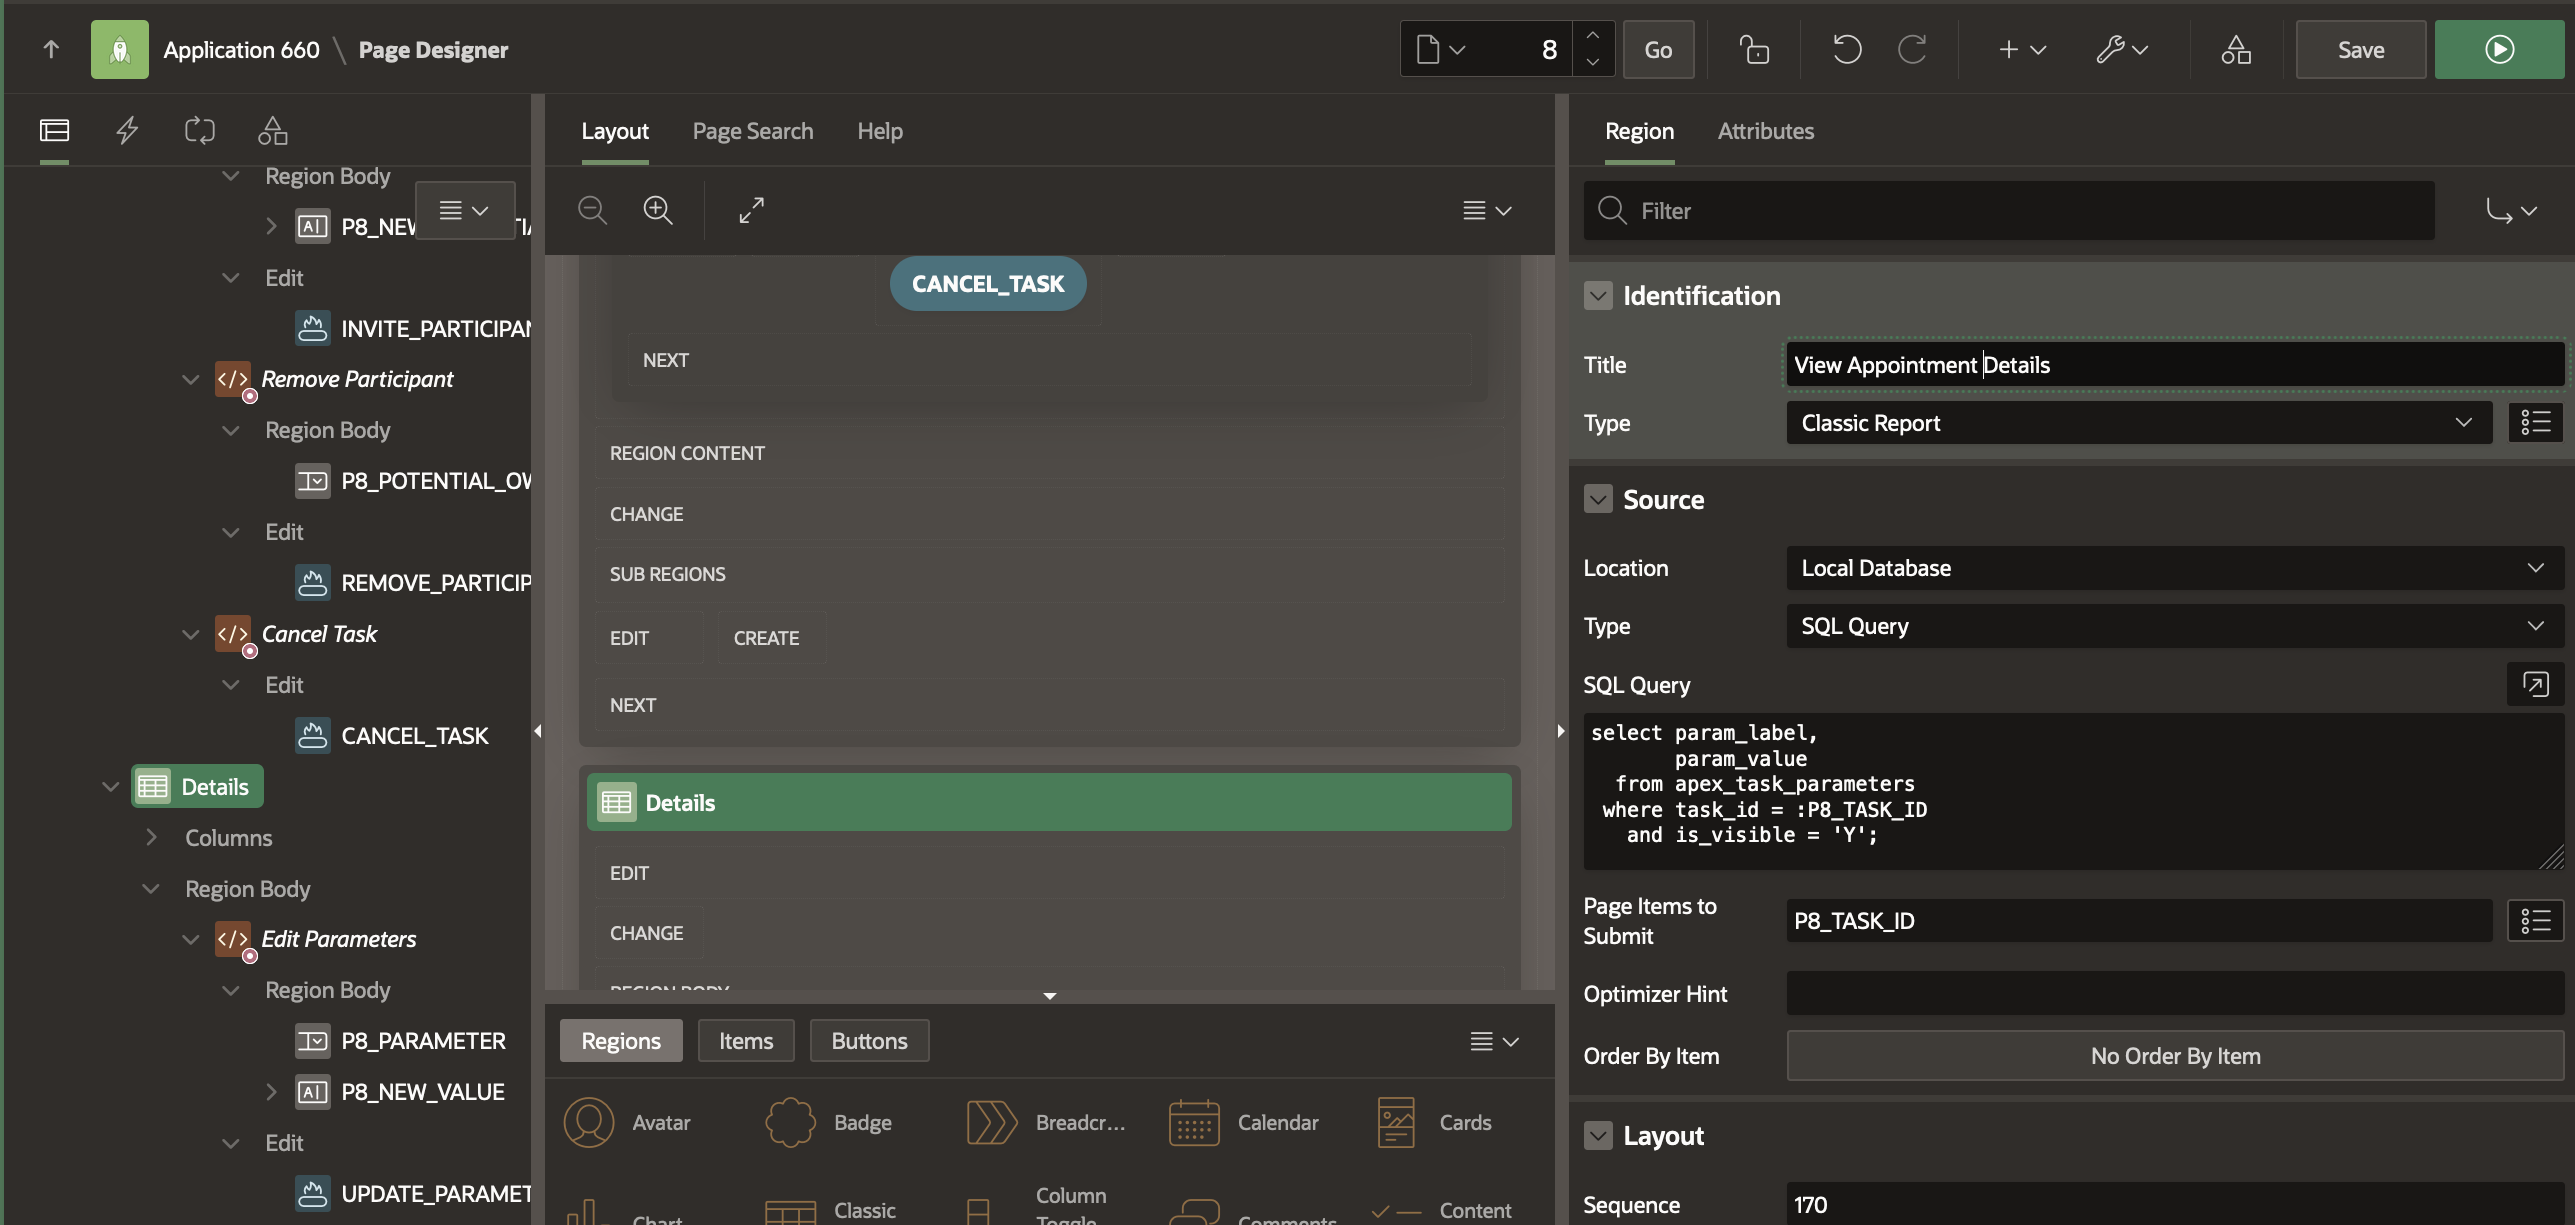Open the Page Search tab
The image size is (2575, 1225).
(x=752, y=131)
